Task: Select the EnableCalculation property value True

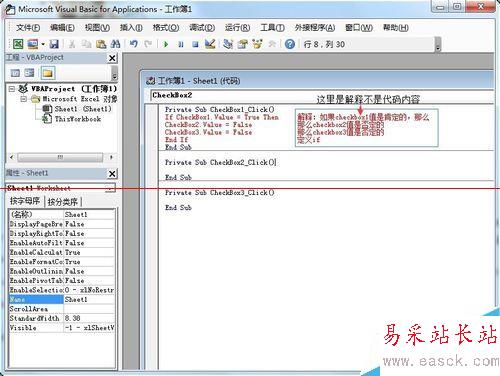Action: tap(89, 252)
